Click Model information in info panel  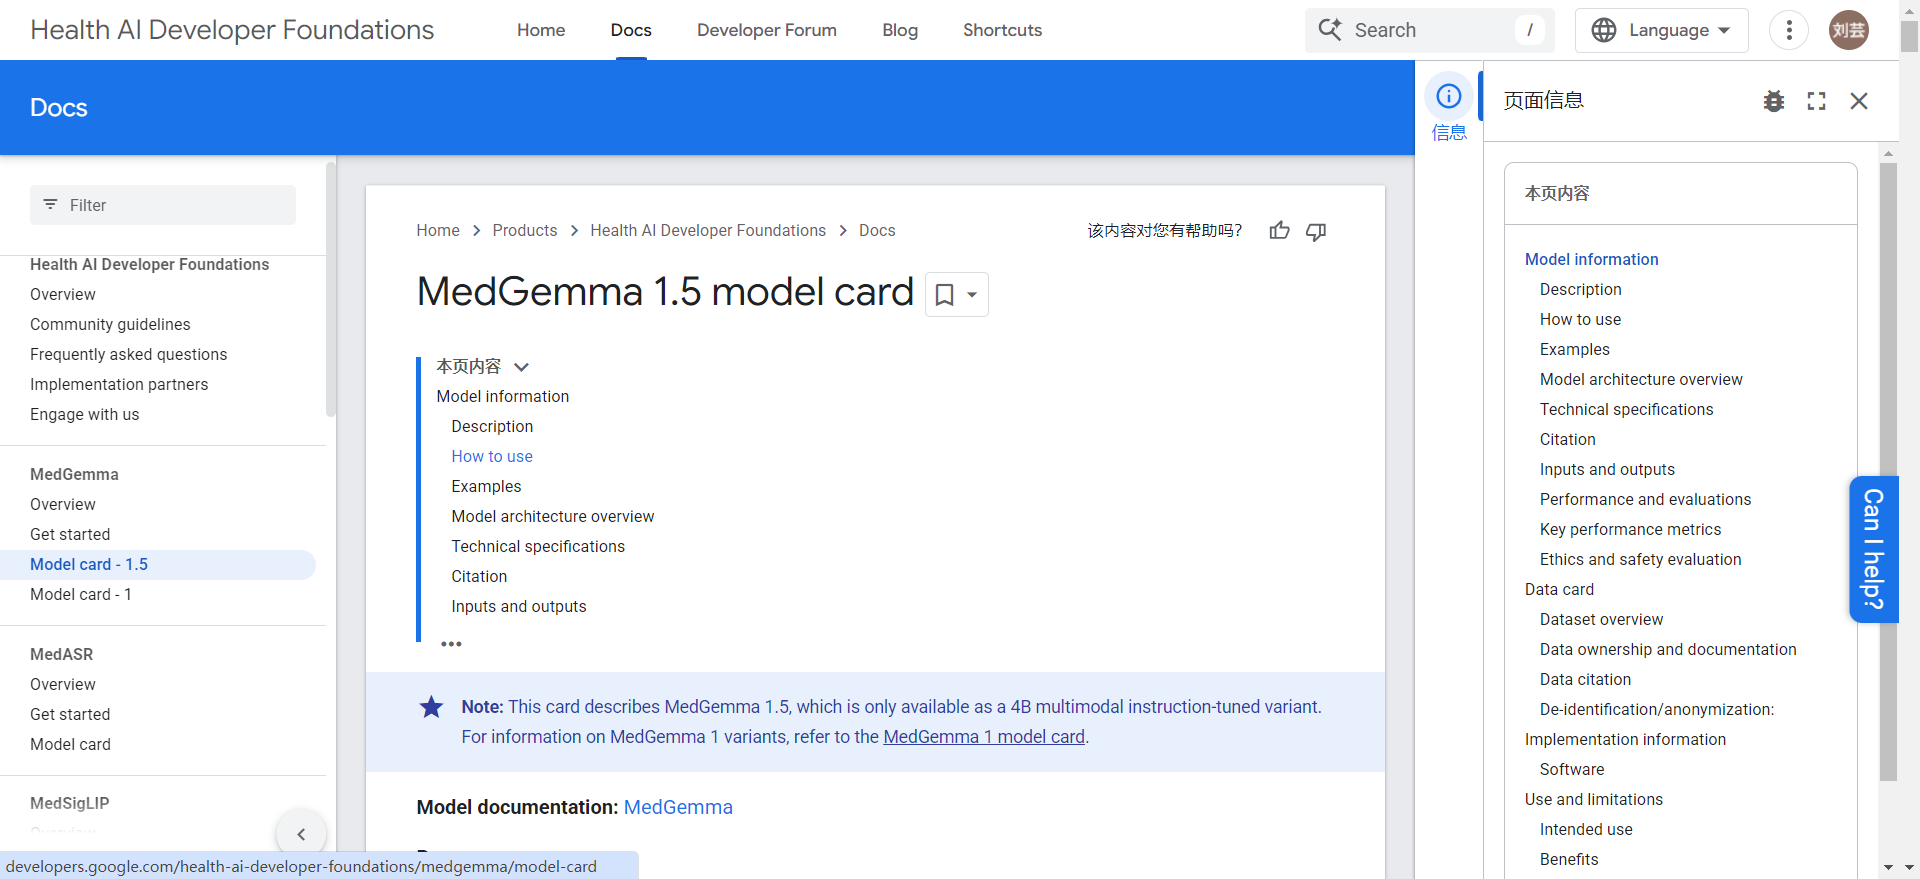(x=1591, y=259)
